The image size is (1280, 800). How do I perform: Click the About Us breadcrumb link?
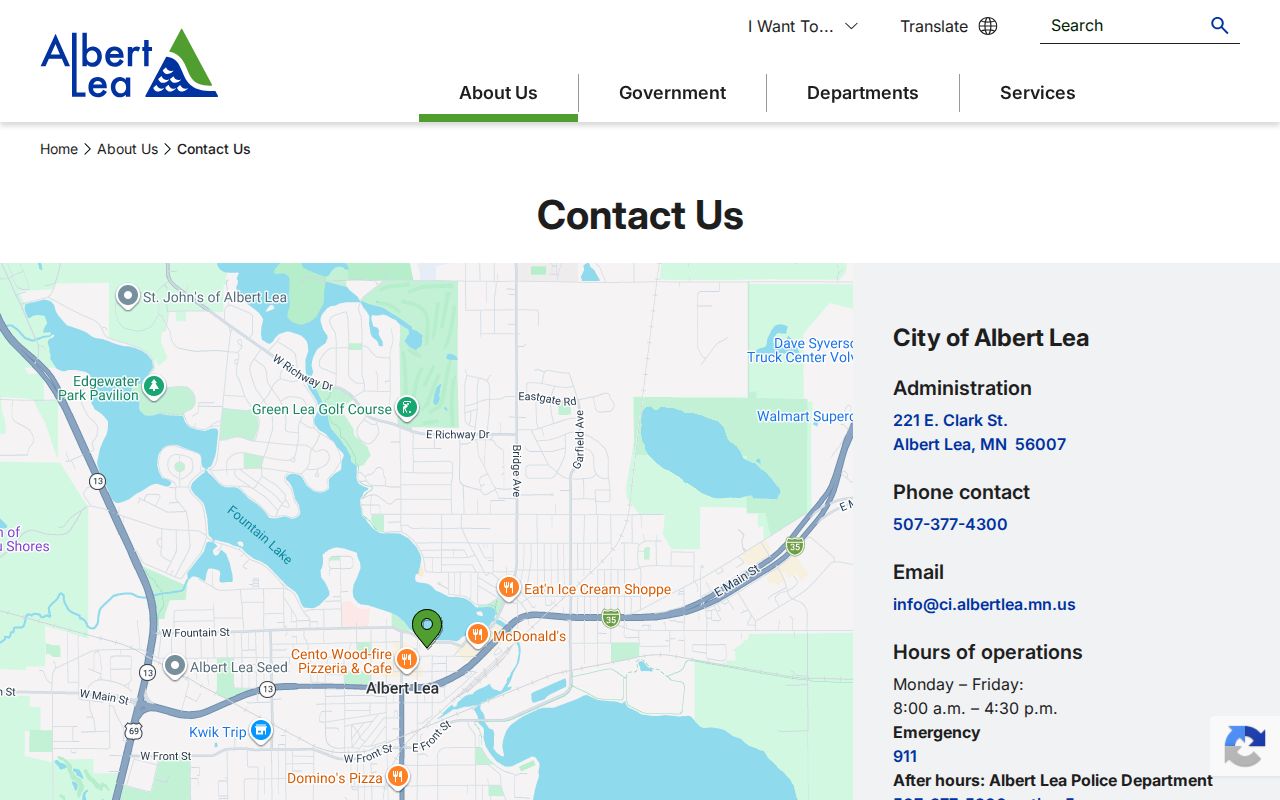coord(127,149)
